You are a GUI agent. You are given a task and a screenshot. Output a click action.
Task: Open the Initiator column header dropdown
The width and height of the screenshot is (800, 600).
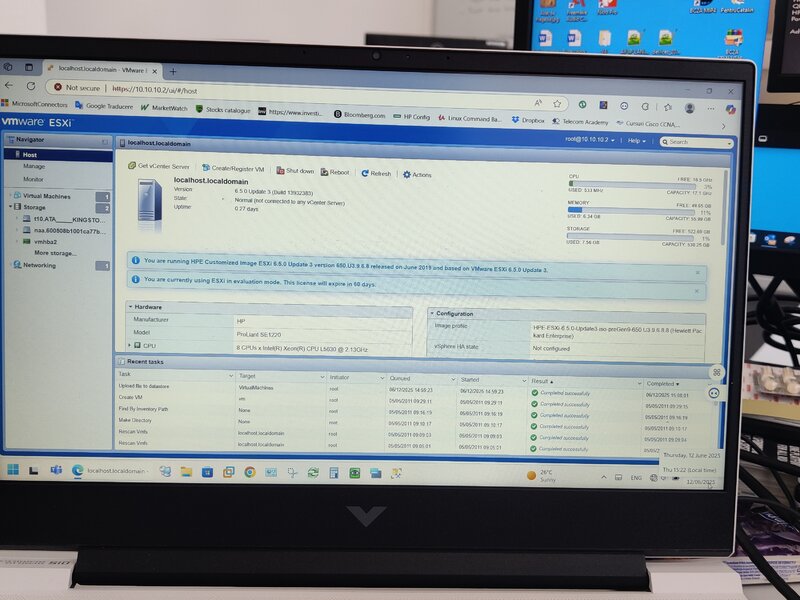382,378
